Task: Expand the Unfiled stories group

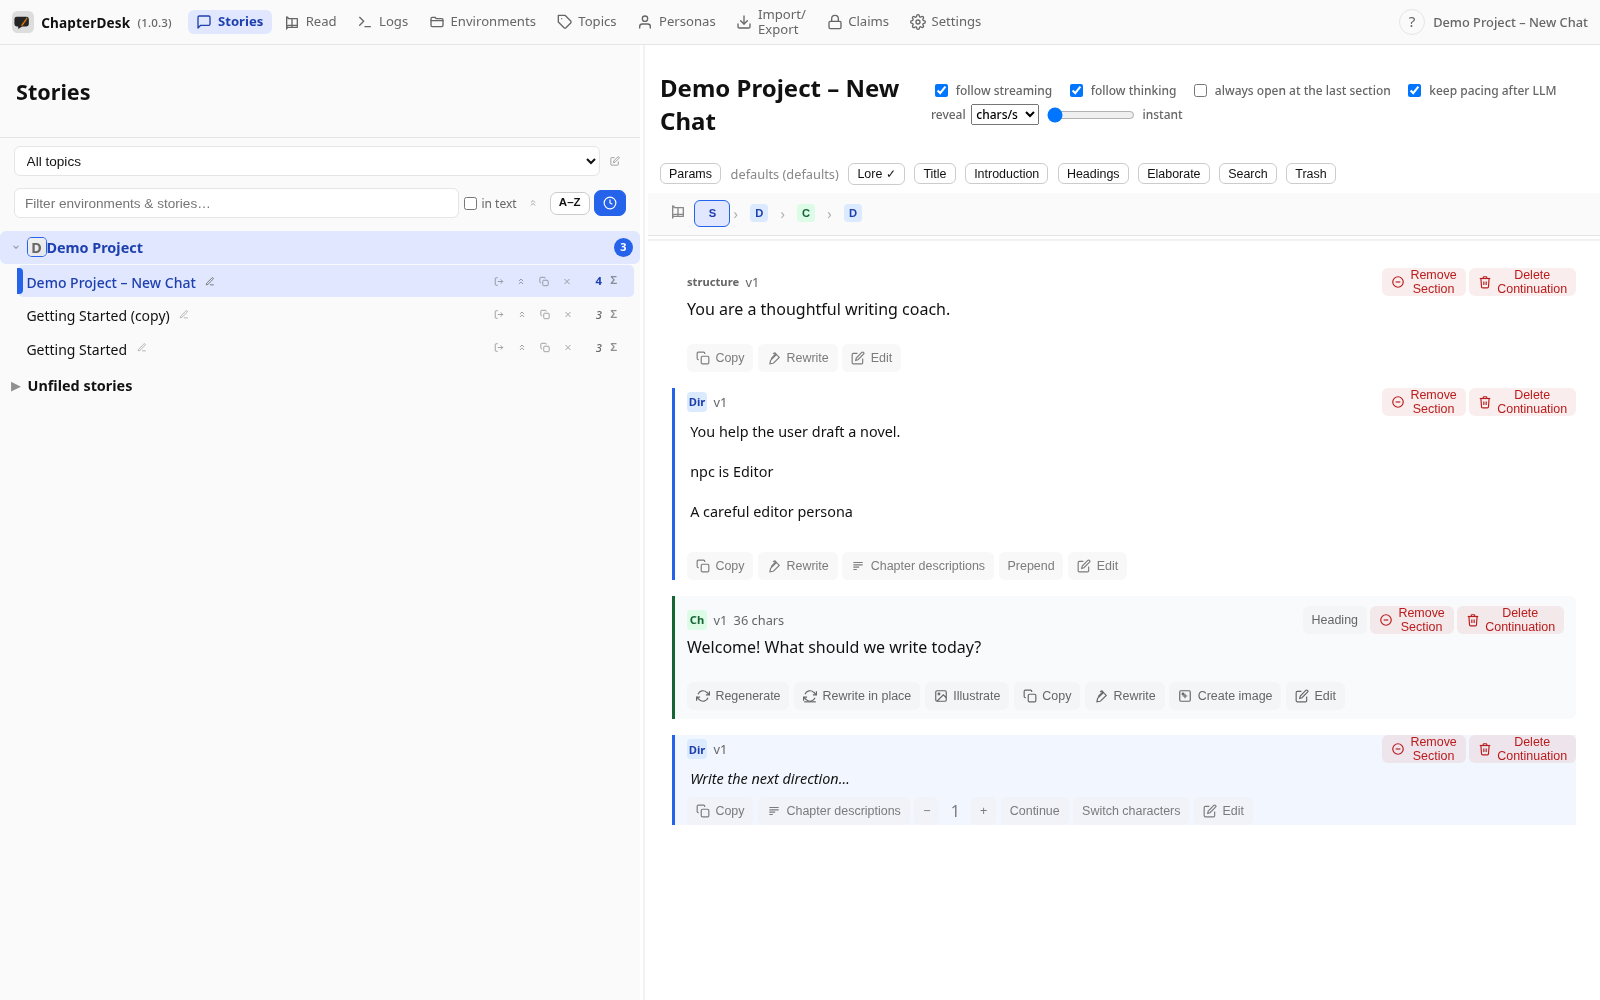Action: click(x=79, y=386)
